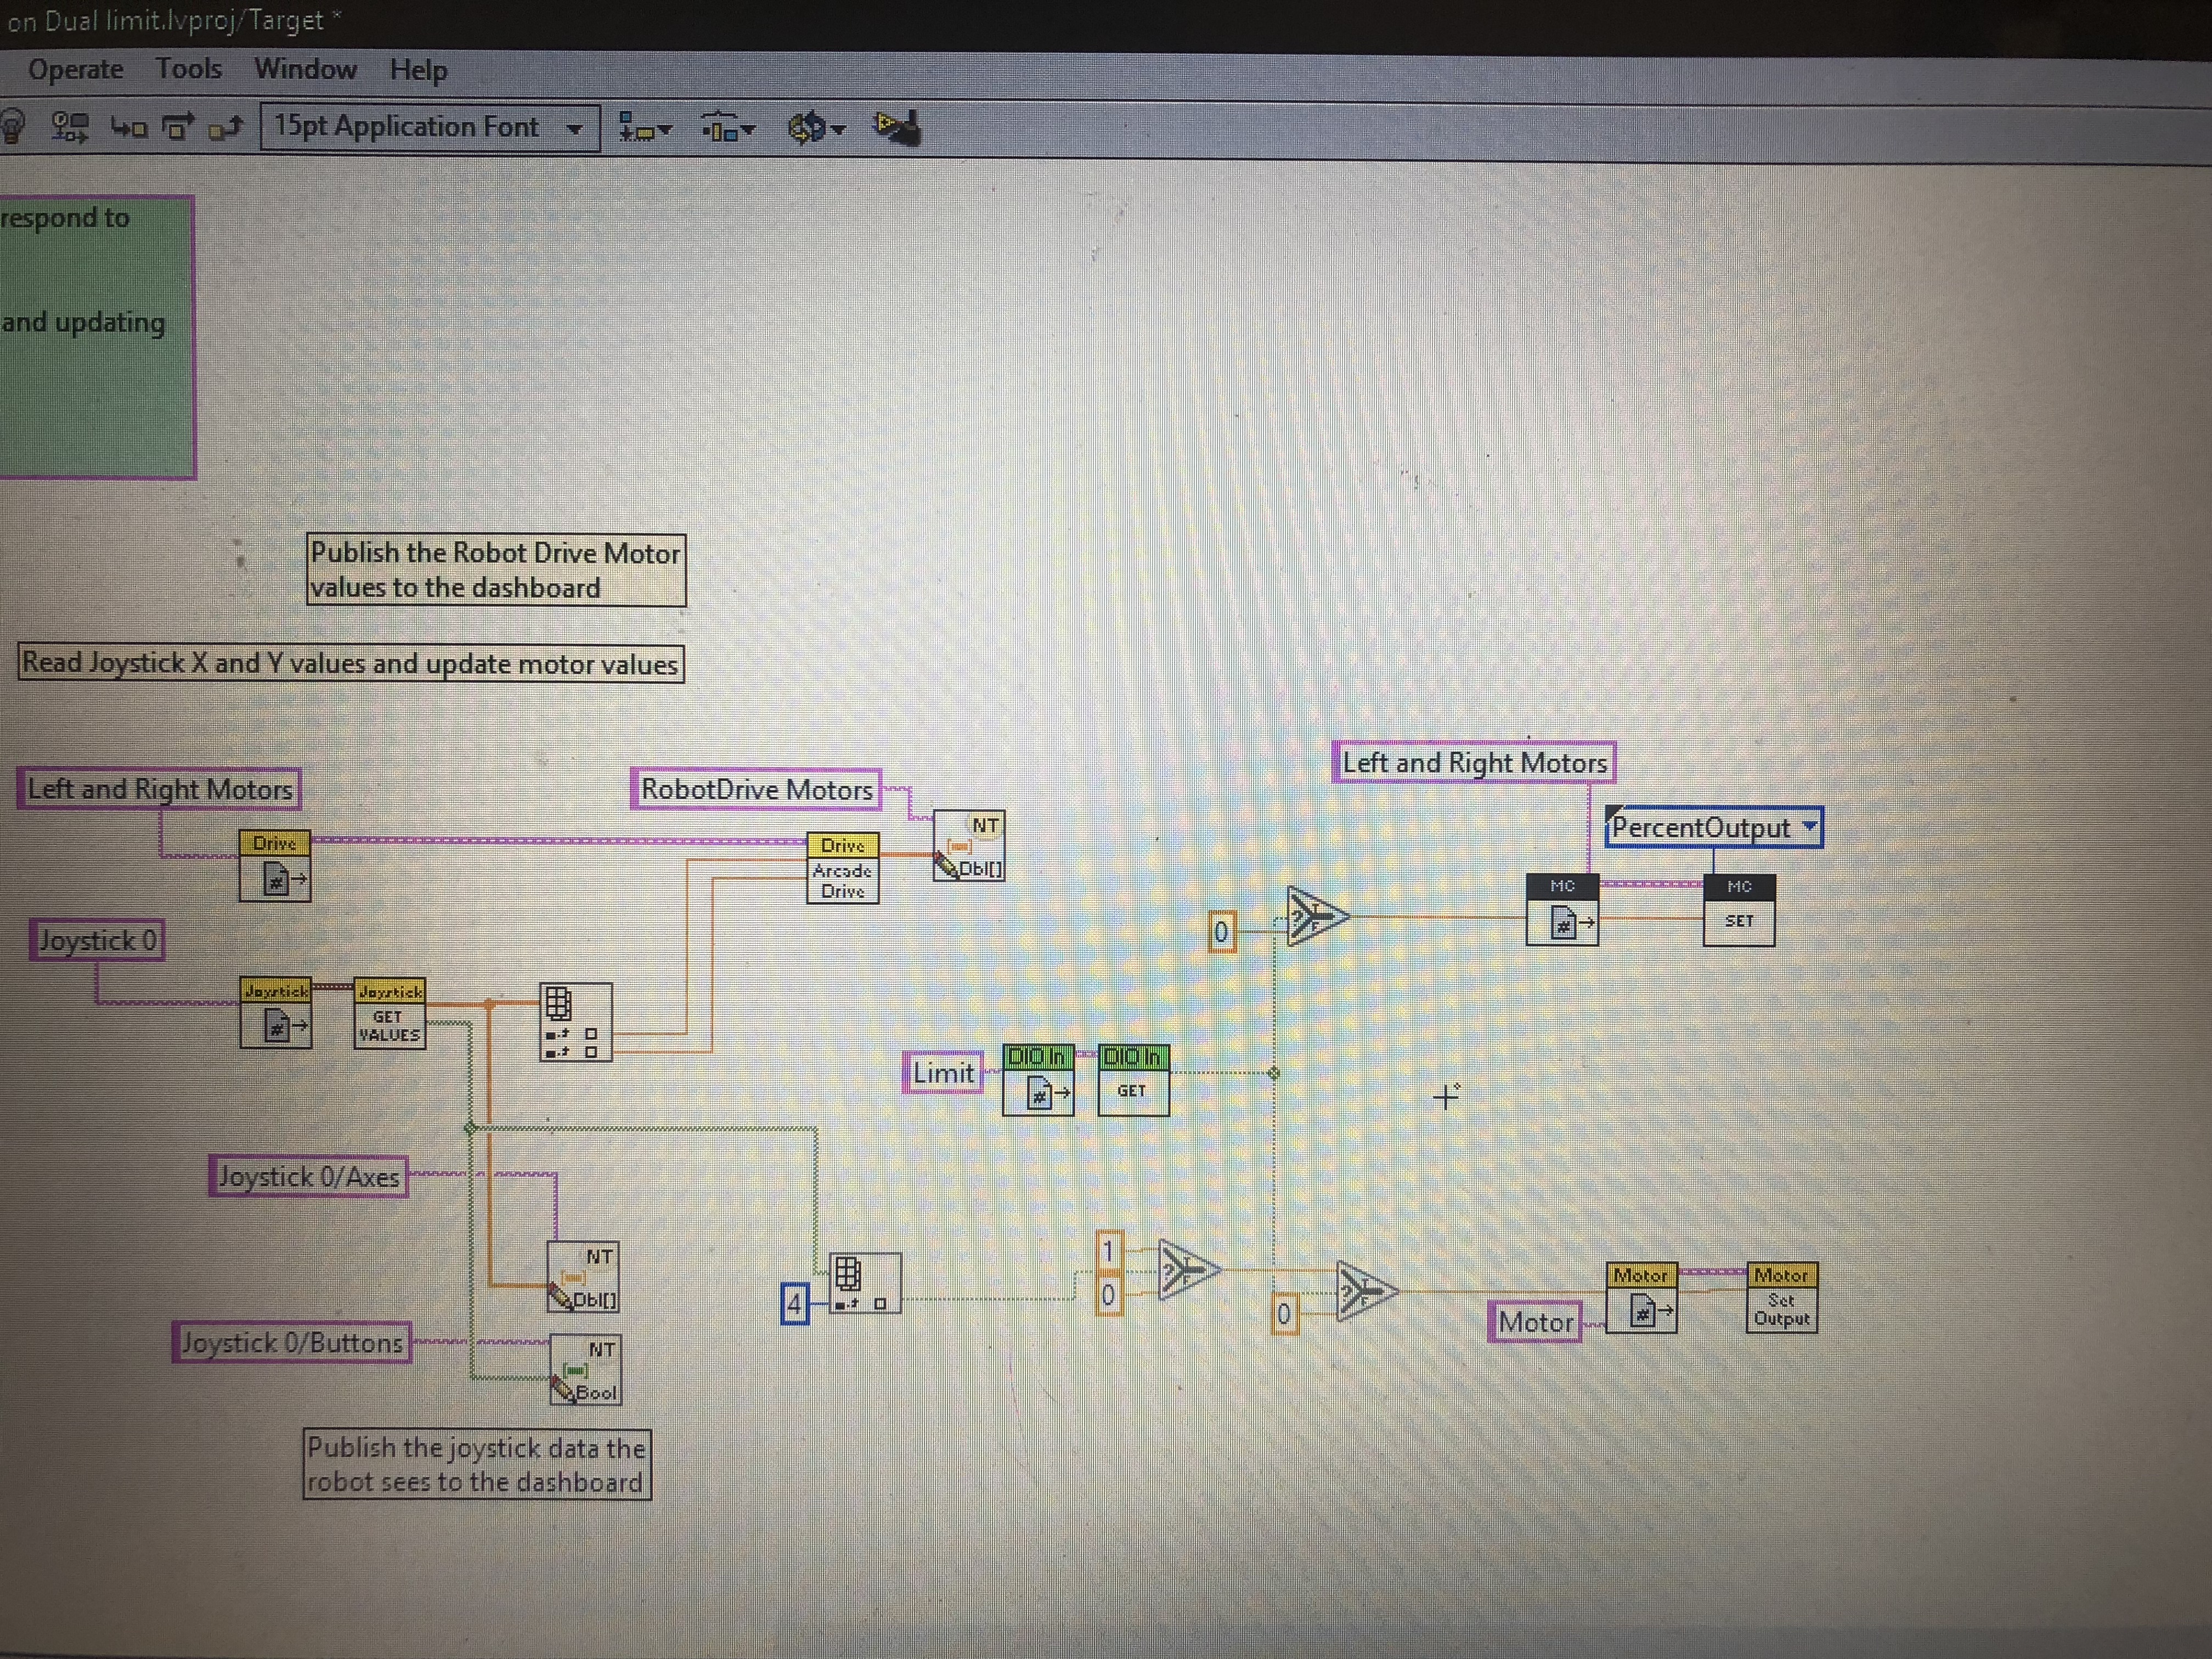Select the MC SET motor control node

tap(1739, 910)
